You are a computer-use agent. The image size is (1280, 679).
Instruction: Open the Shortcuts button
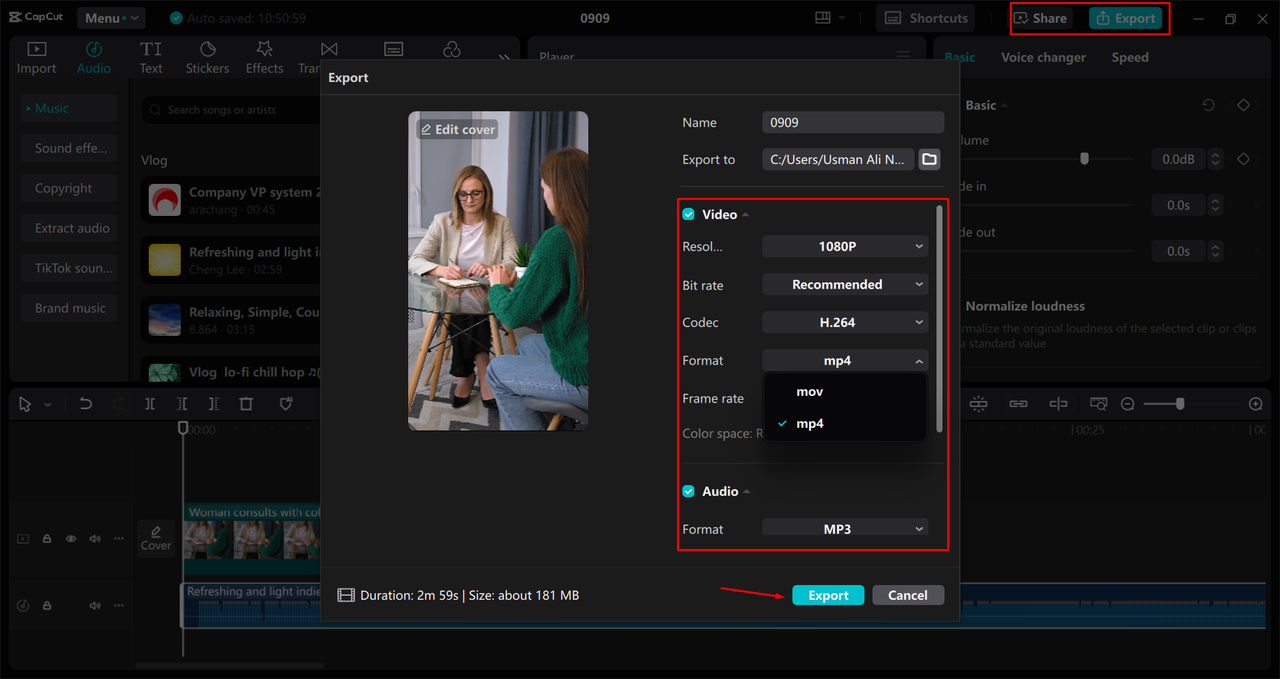coord(927,18)
